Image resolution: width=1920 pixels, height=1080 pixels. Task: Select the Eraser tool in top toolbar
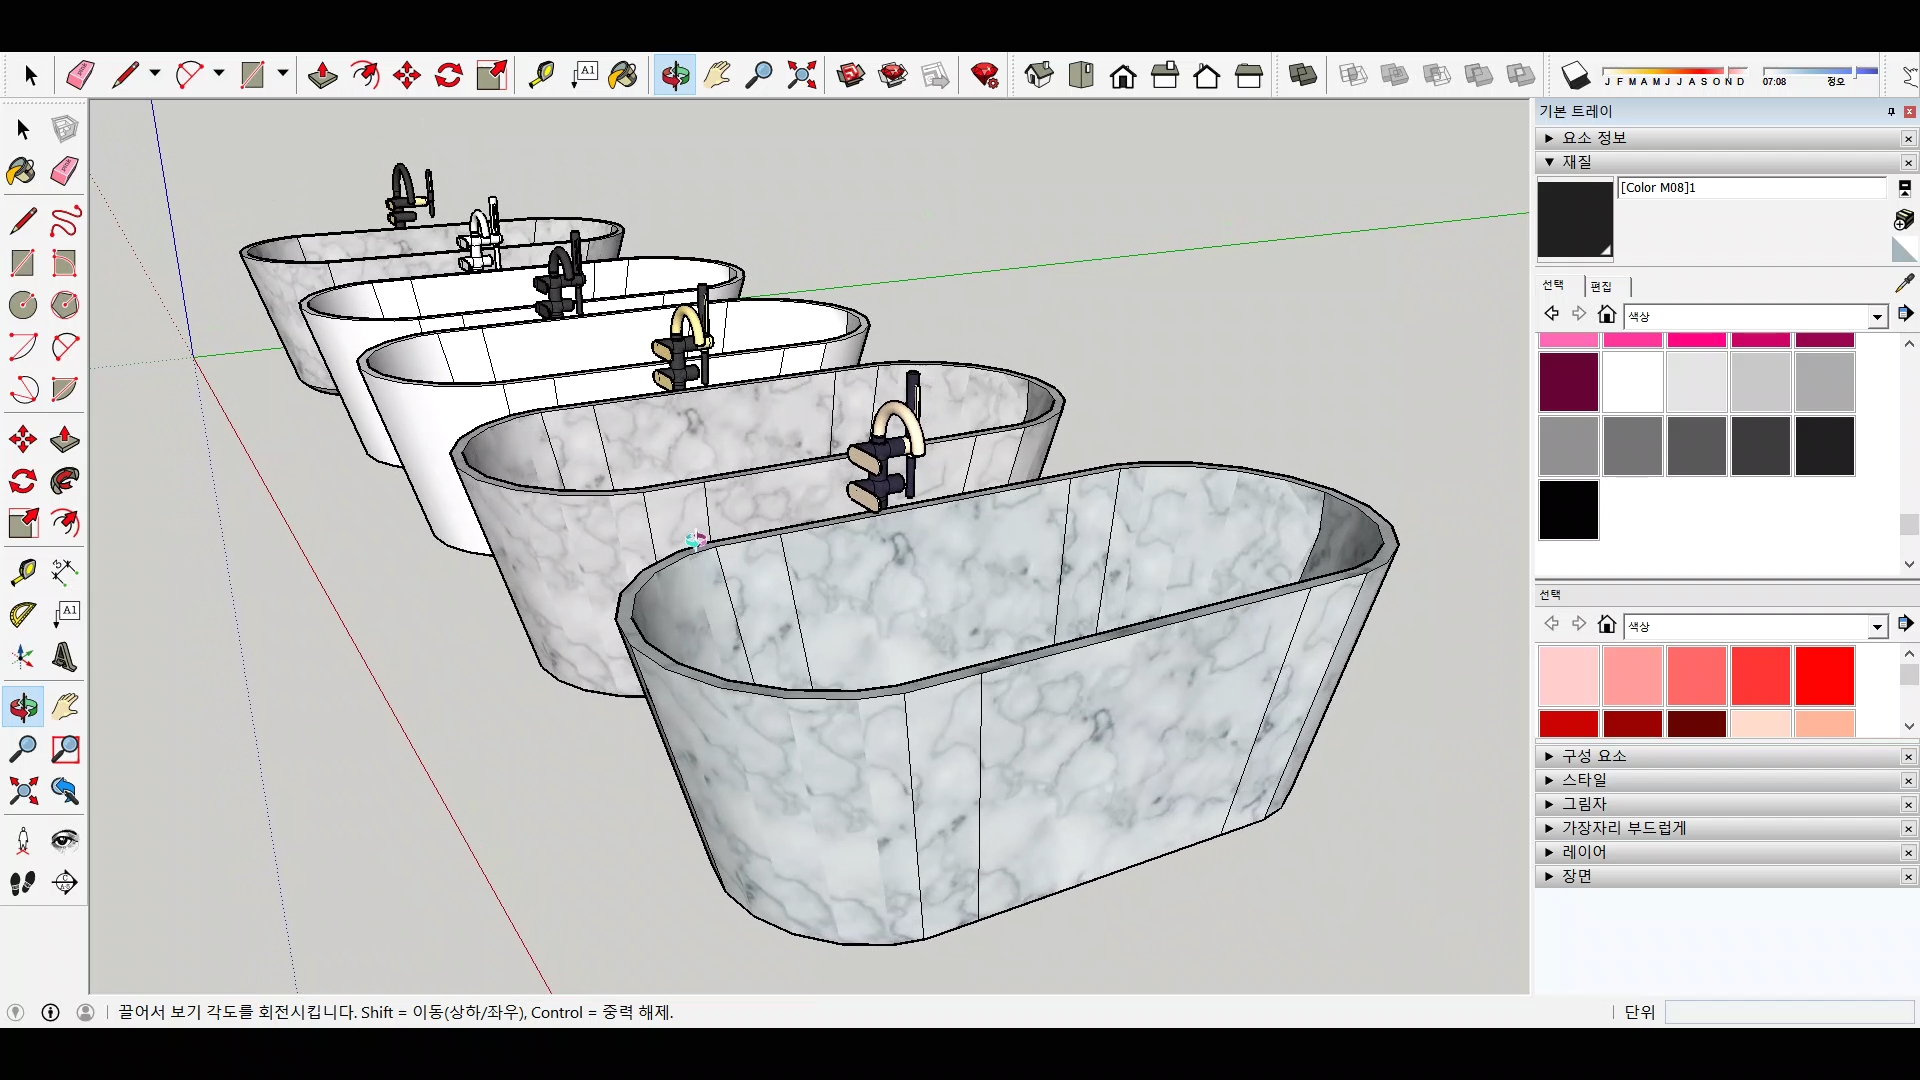point(80,75)
